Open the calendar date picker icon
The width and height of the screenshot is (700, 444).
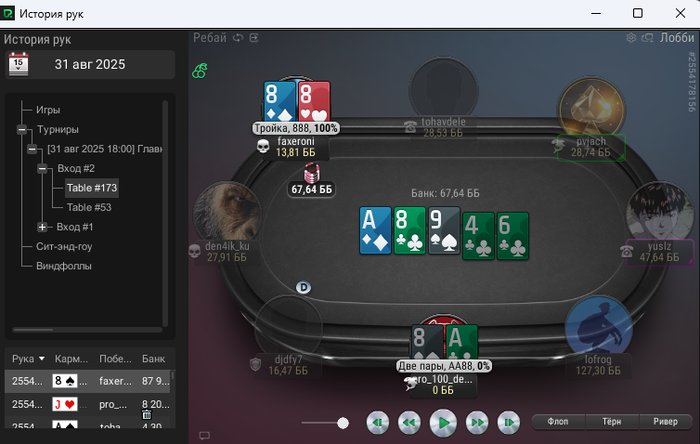[x=18, y=64]
